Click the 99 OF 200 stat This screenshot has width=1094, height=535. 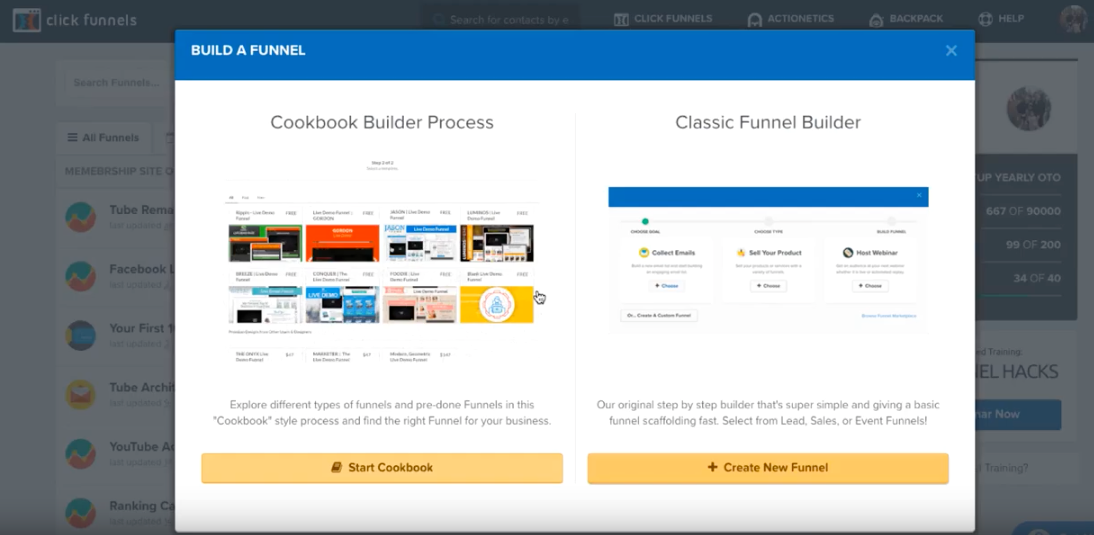pyautogui.click(x=1032, y=245)
